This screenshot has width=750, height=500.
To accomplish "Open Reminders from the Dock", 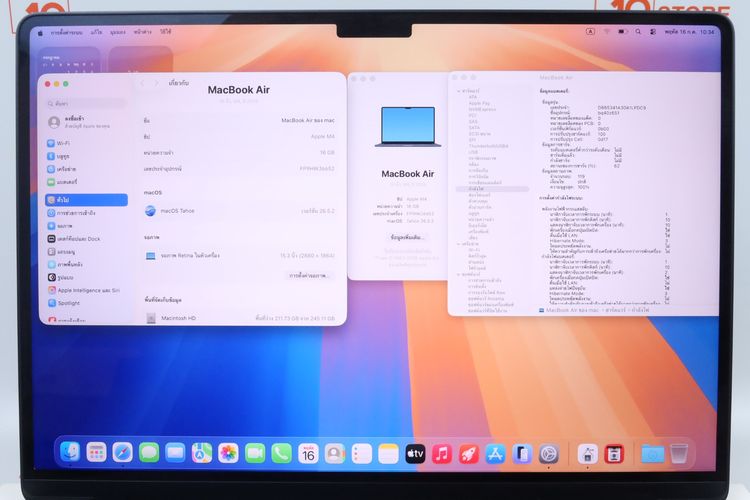I will (362, 454).
